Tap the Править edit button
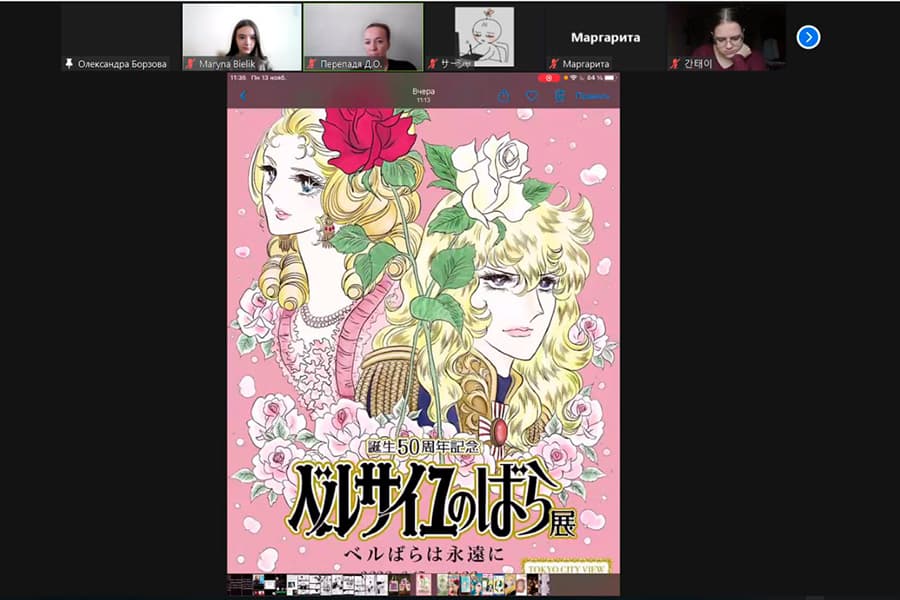The height and width of the screenshot is (600, 900). click(x=592, y=96)
